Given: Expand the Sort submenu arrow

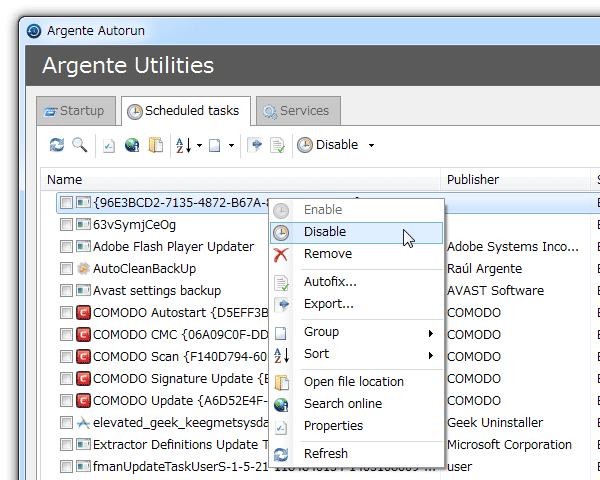Looking at the screenshot, I should (431, 356).
